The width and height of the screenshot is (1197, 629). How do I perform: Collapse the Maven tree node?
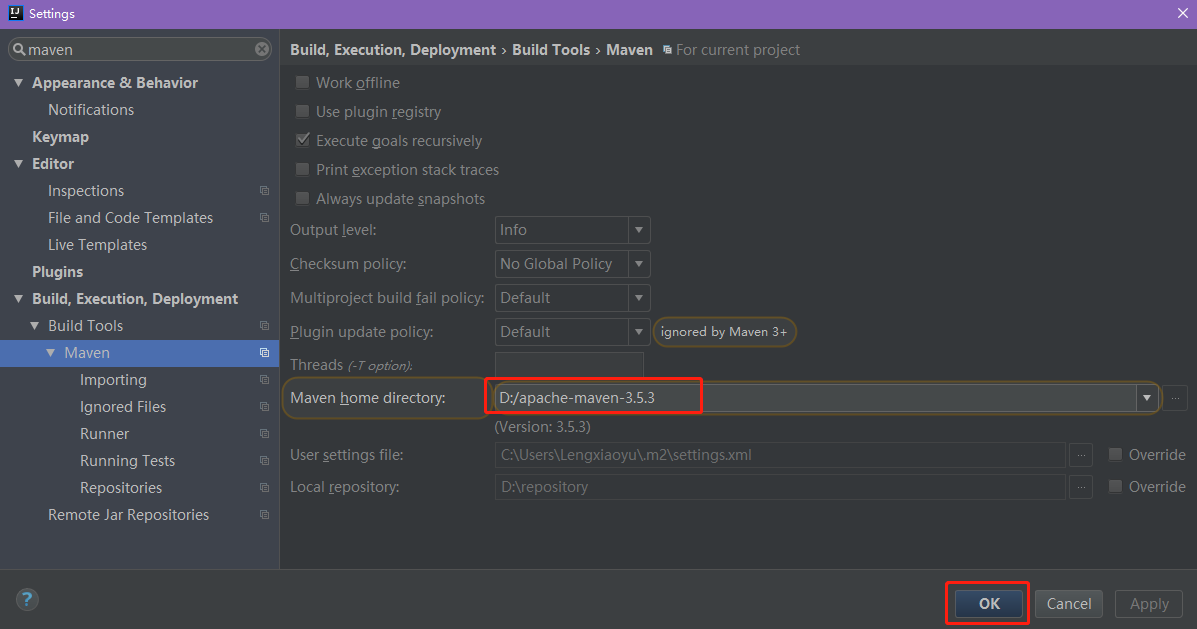pos(51,353)
